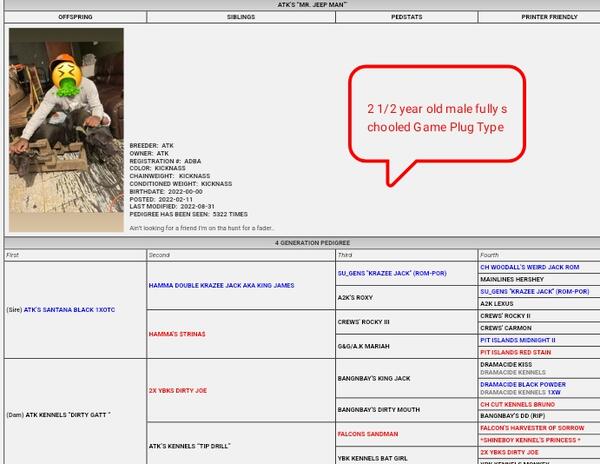Open PIT ISLANDS RED STAIN link
Screen dimensions: 600x464
click(516, 352)
